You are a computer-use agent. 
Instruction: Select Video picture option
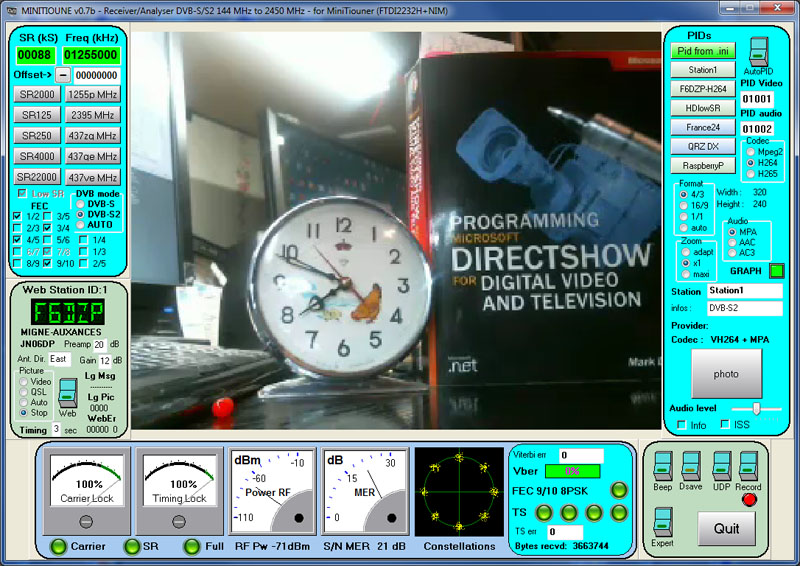[23, 381]
